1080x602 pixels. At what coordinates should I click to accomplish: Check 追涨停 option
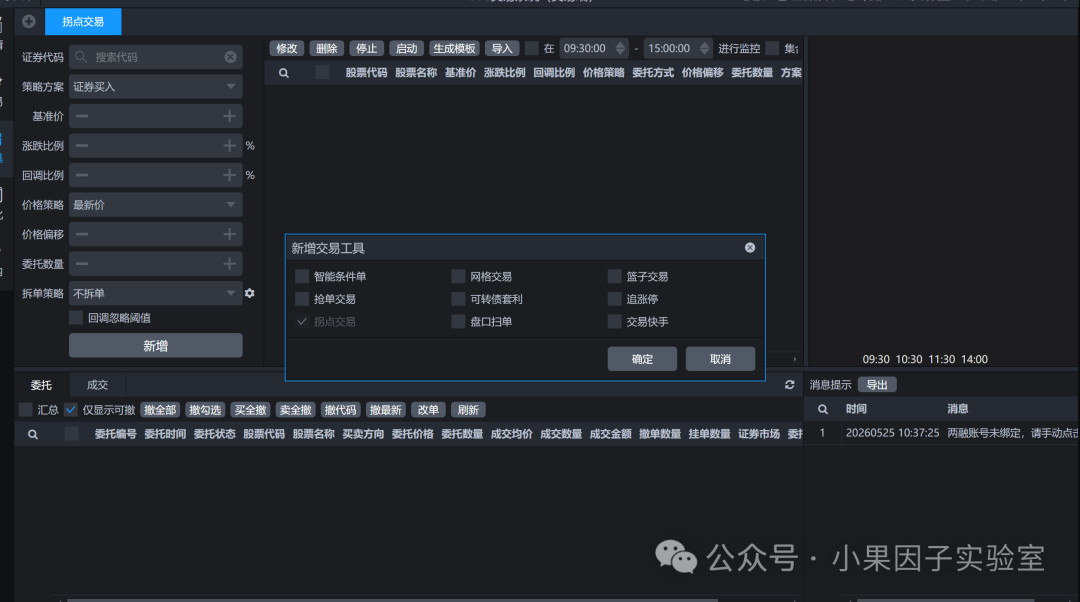[x=614, y=299]
